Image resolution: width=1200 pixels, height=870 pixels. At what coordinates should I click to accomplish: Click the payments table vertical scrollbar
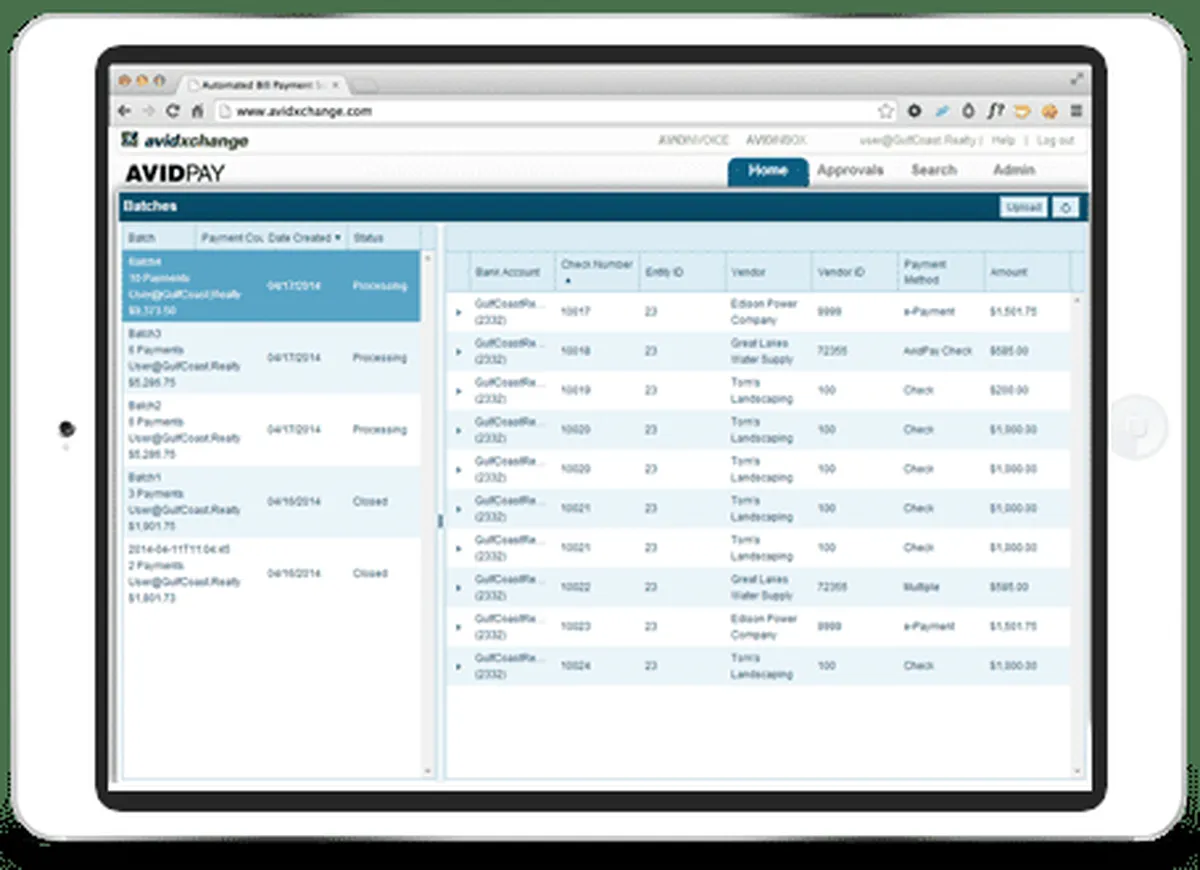click(1078, 535)
